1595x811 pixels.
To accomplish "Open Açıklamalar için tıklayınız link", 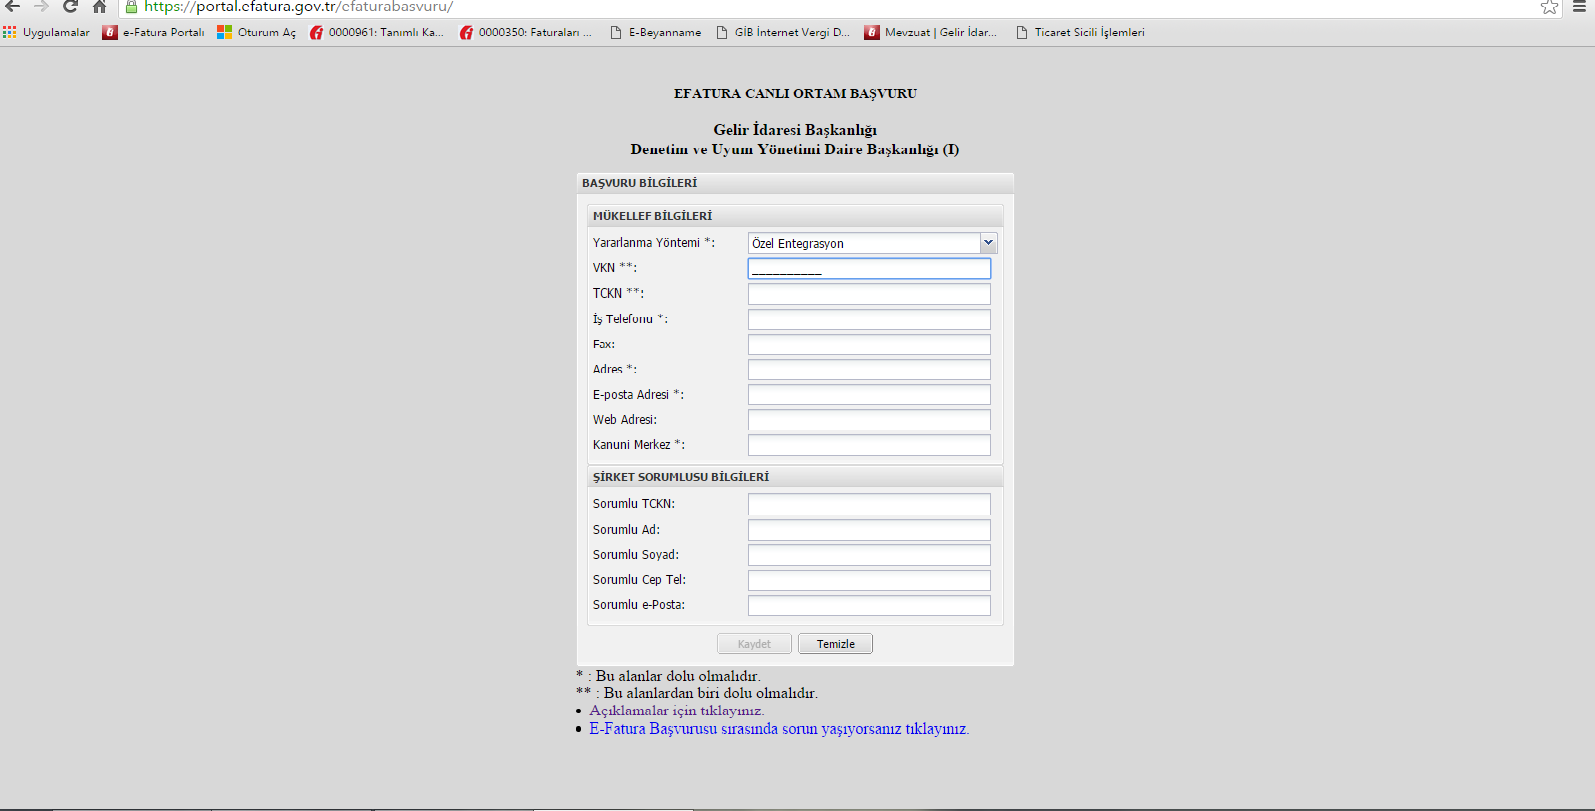I will tap(676, 711).
